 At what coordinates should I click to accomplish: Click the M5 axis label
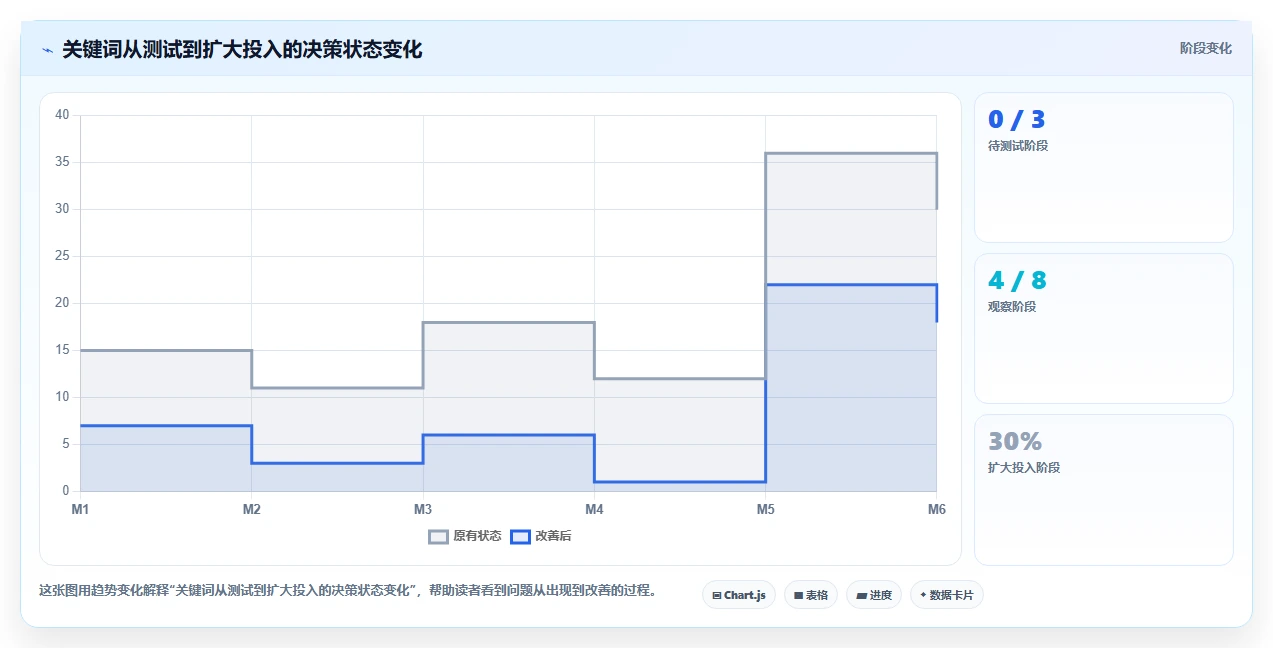[765, 510]
